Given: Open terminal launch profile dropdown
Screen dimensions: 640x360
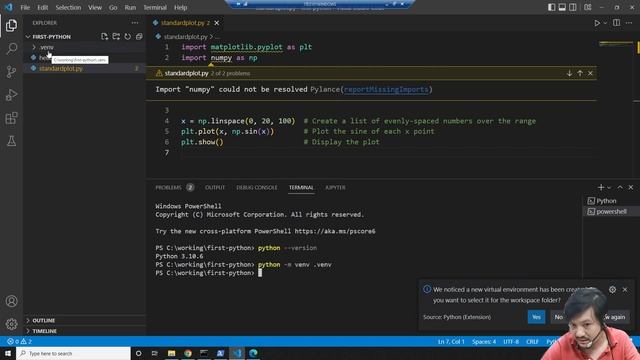Looking at the screenshot, I should click(x=609, y=187).
